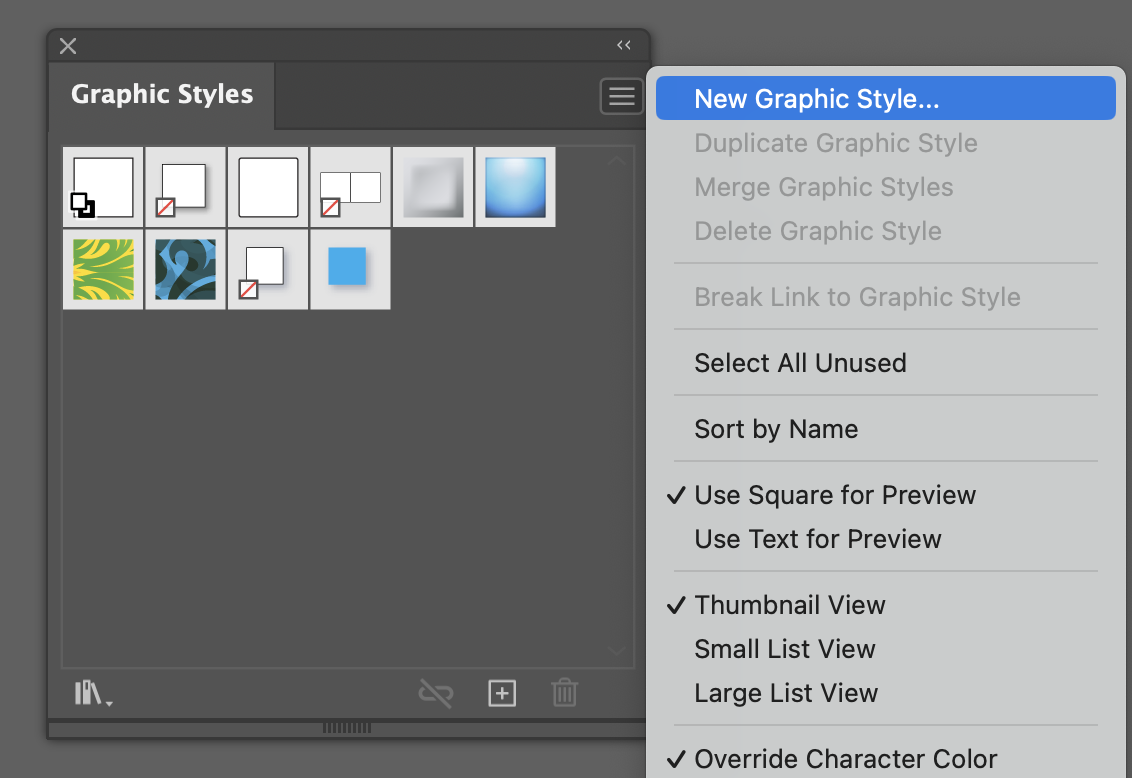This screenshot has width=1132, height=778.
Task: Click the Graphic Styles panel tab
Action: coord(161,95)
